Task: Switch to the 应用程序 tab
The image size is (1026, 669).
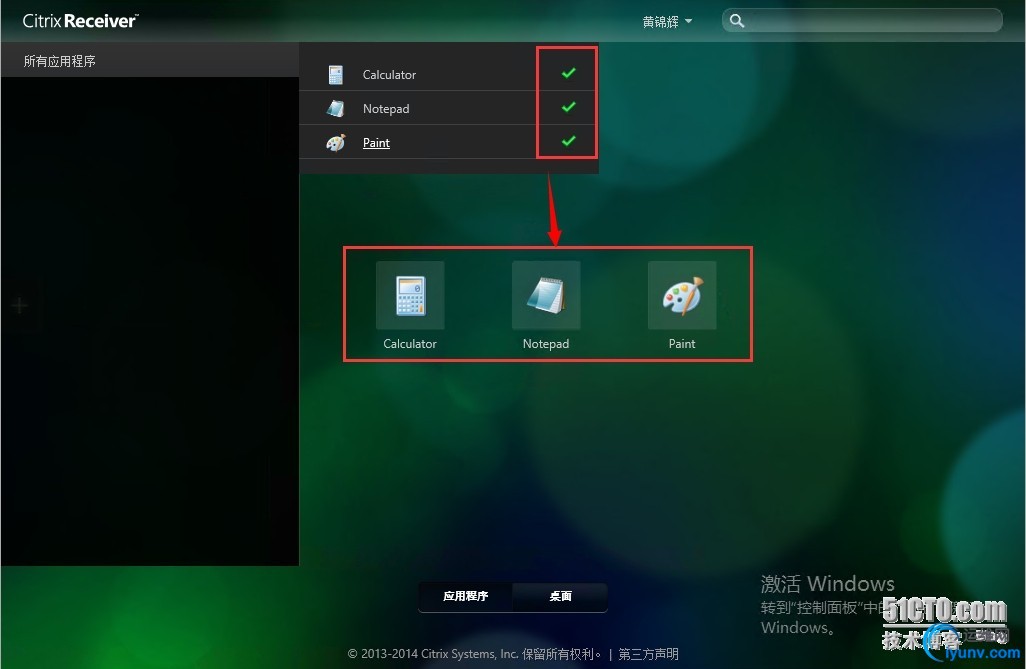Action: pos(465,596)
